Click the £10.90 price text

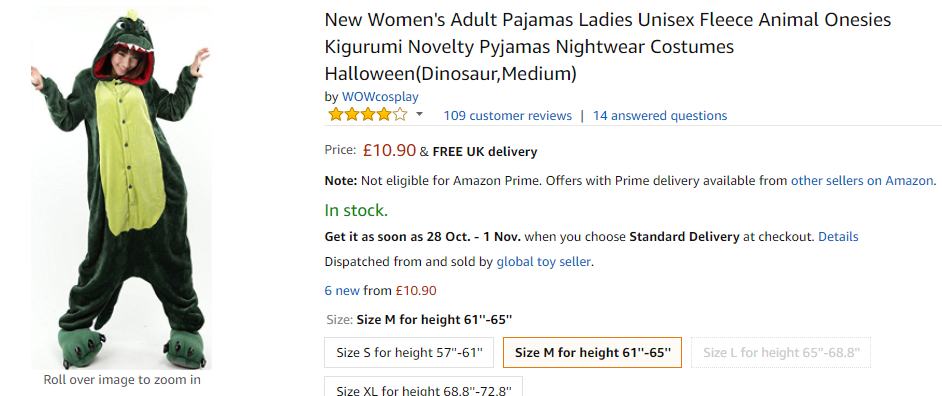389,150
